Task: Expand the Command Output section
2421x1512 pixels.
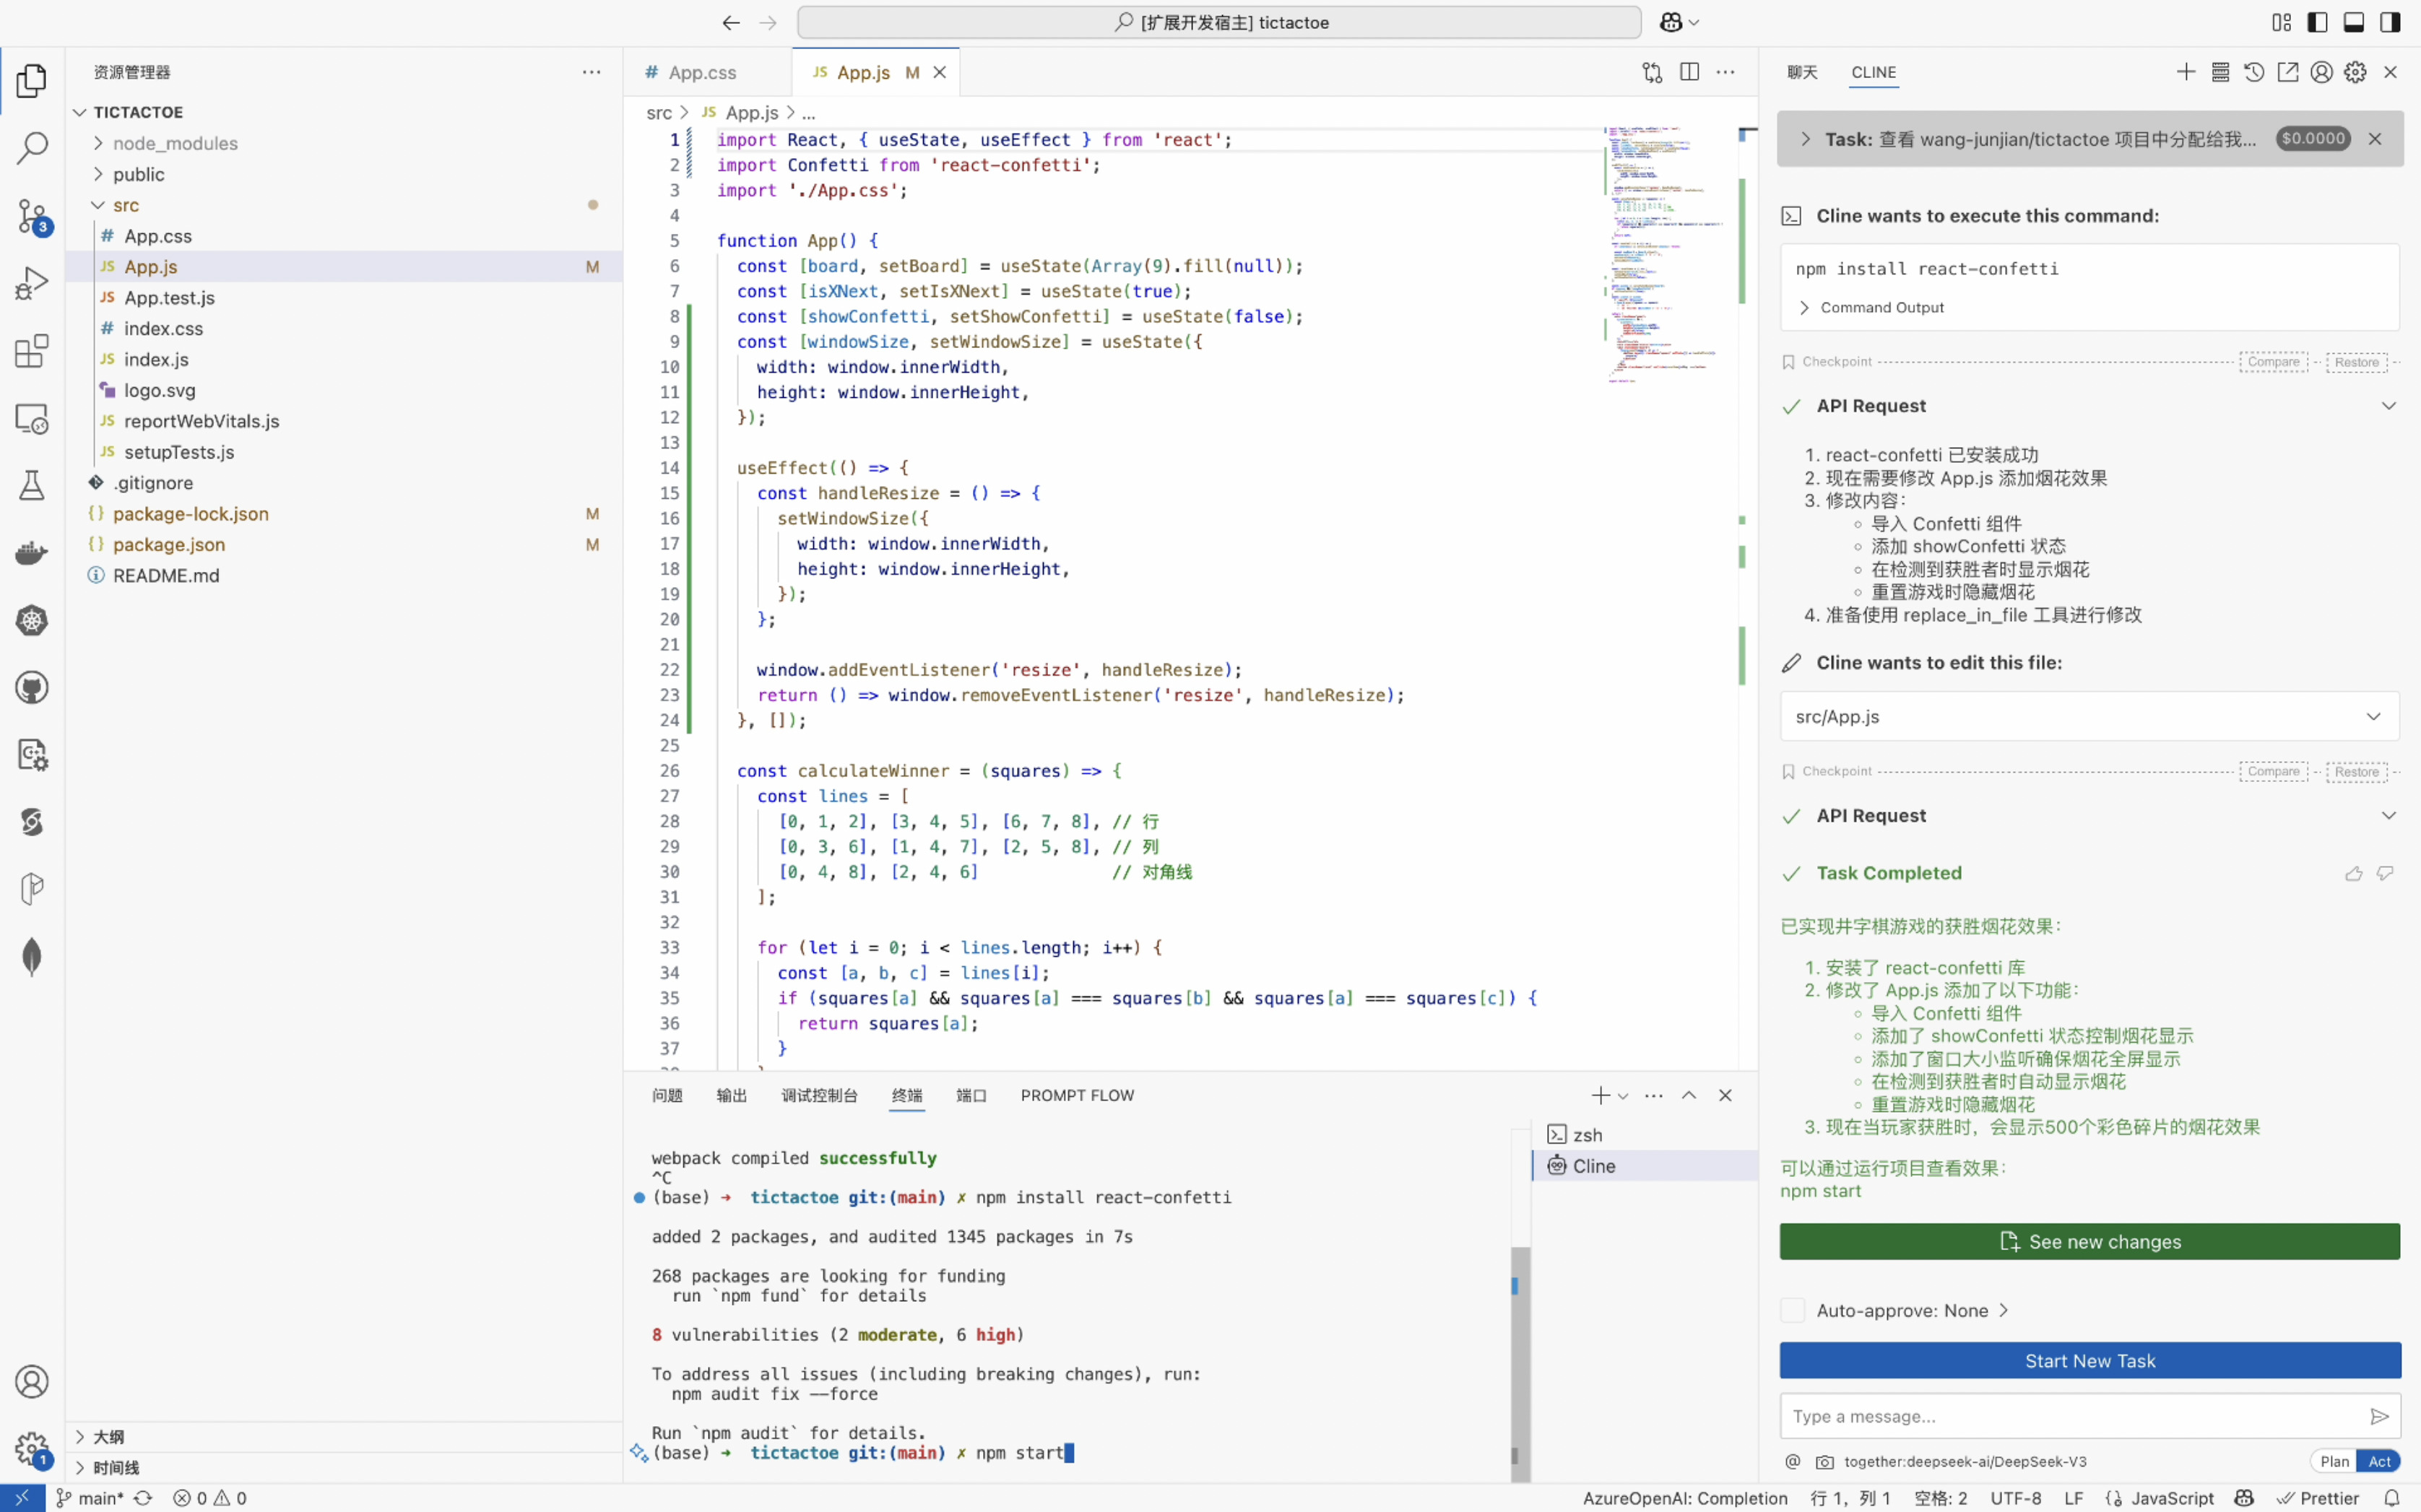Action: tap(1881, 308)
